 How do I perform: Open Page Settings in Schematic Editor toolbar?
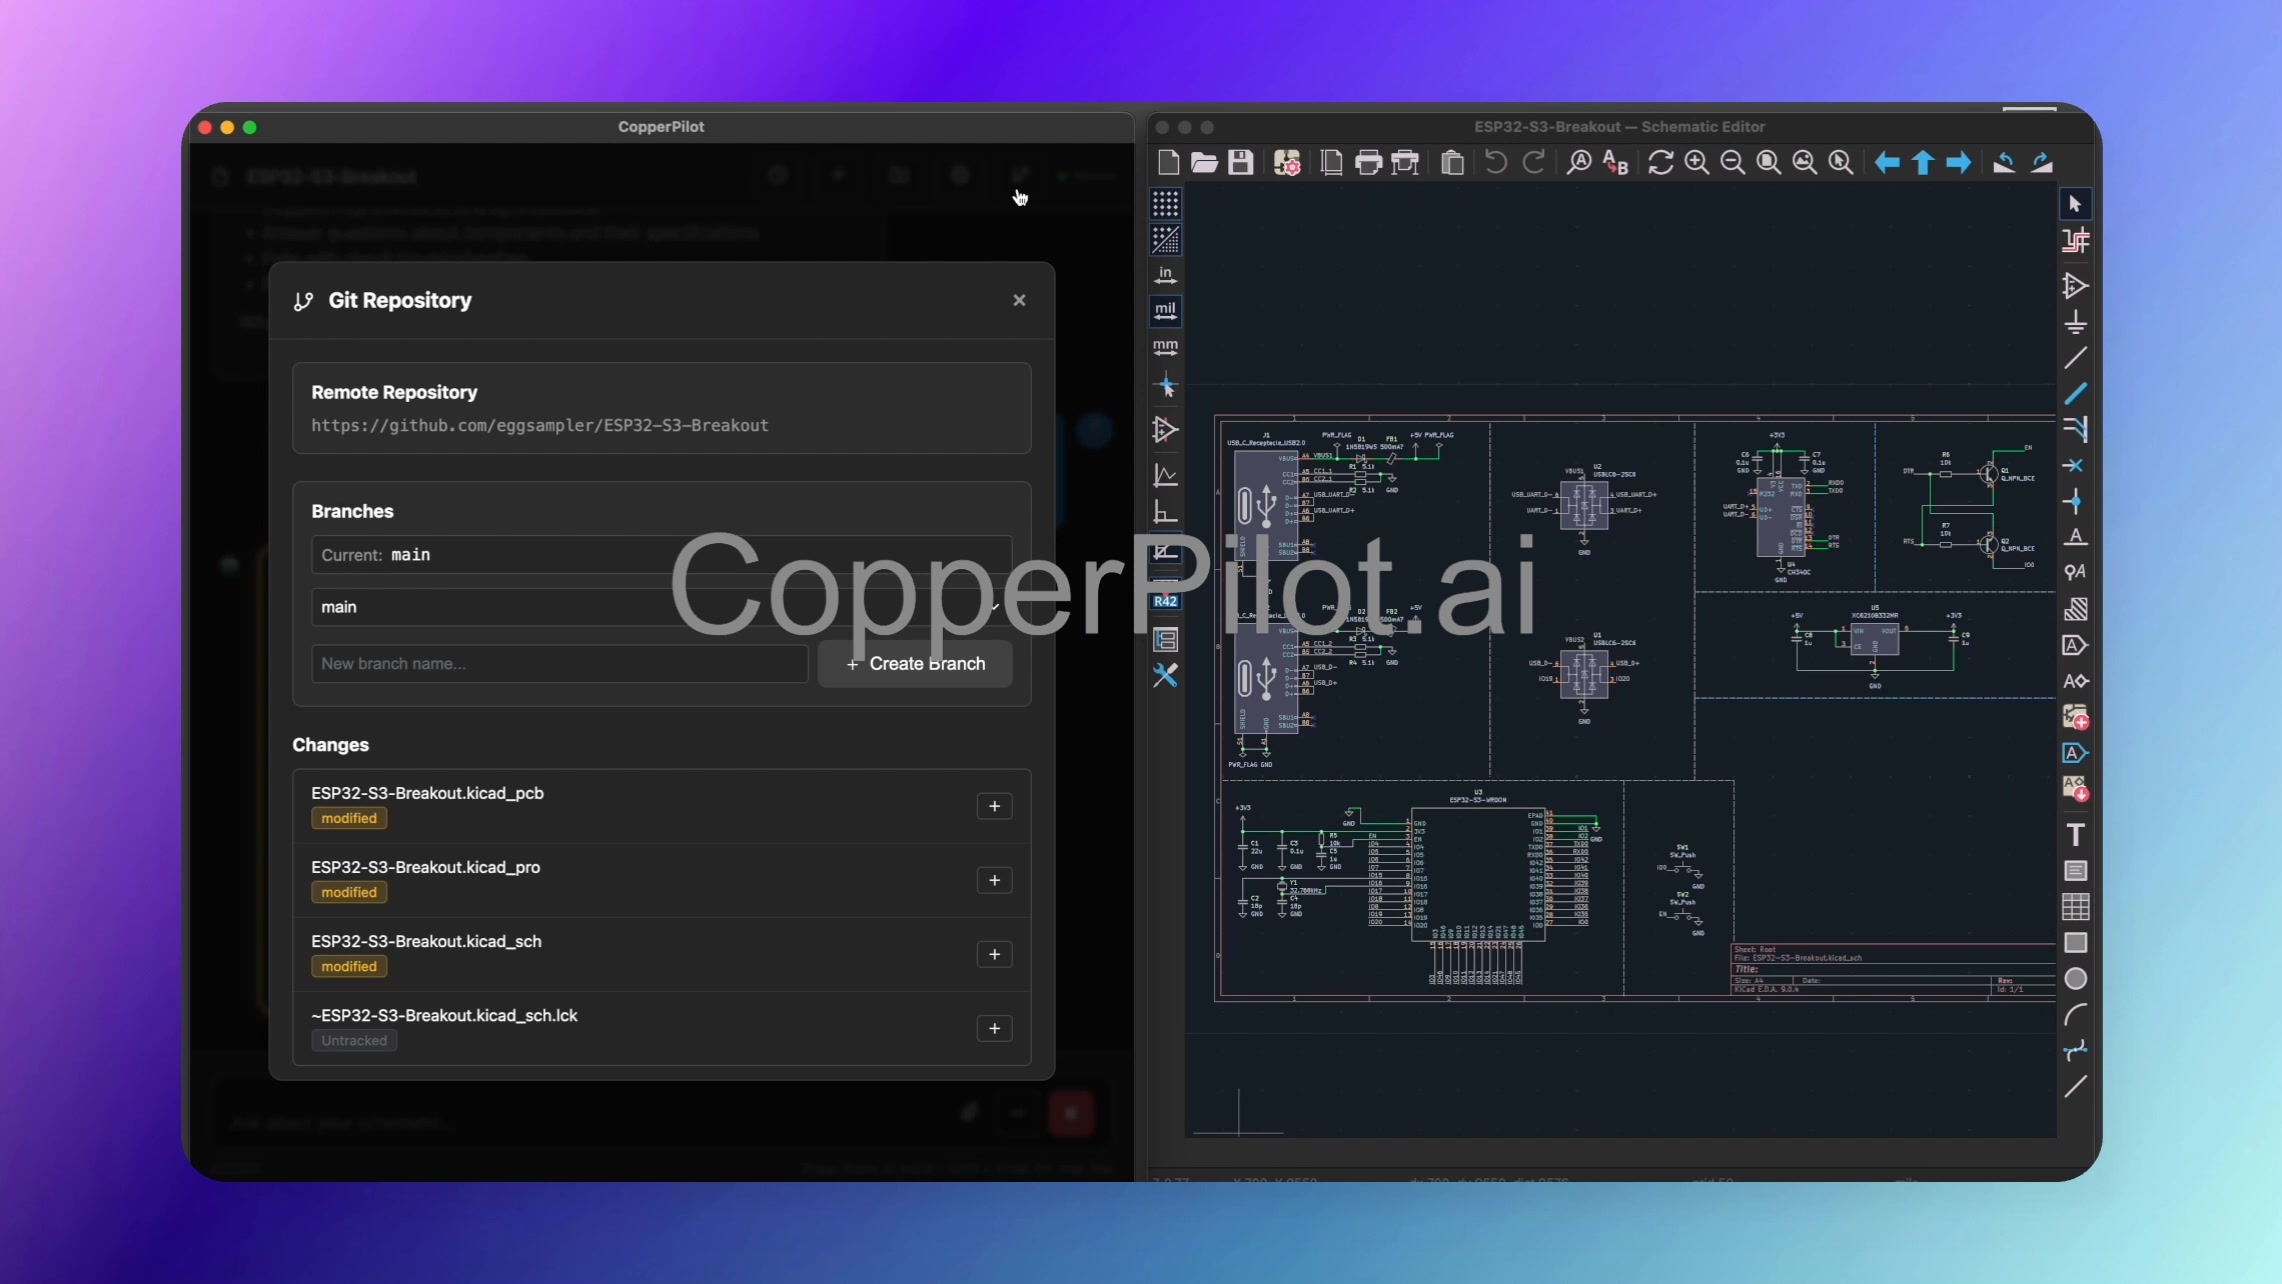point(1332,162)
